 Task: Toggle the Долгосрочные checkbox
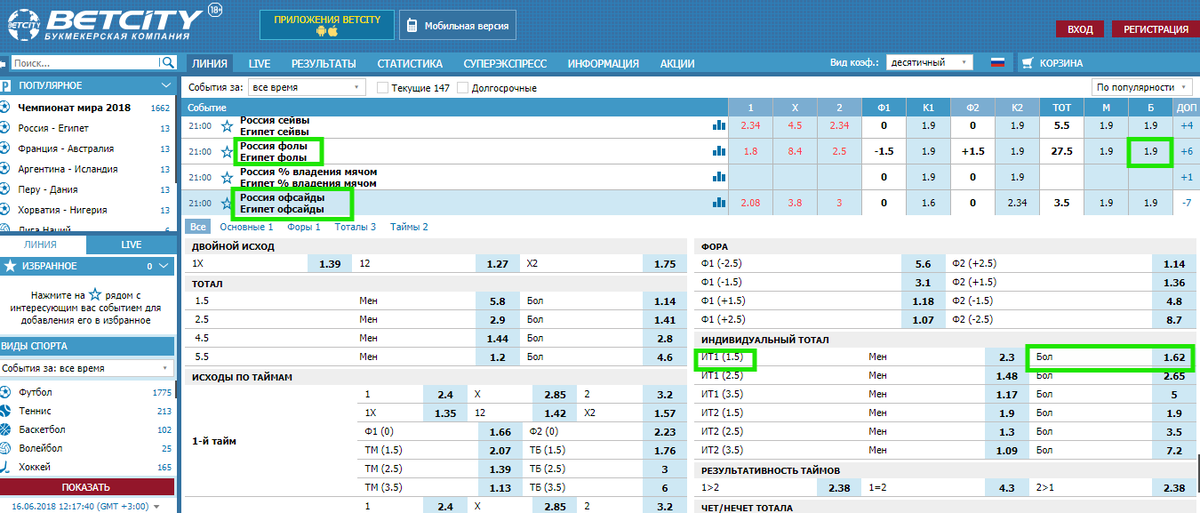click(x=462, y=88)
